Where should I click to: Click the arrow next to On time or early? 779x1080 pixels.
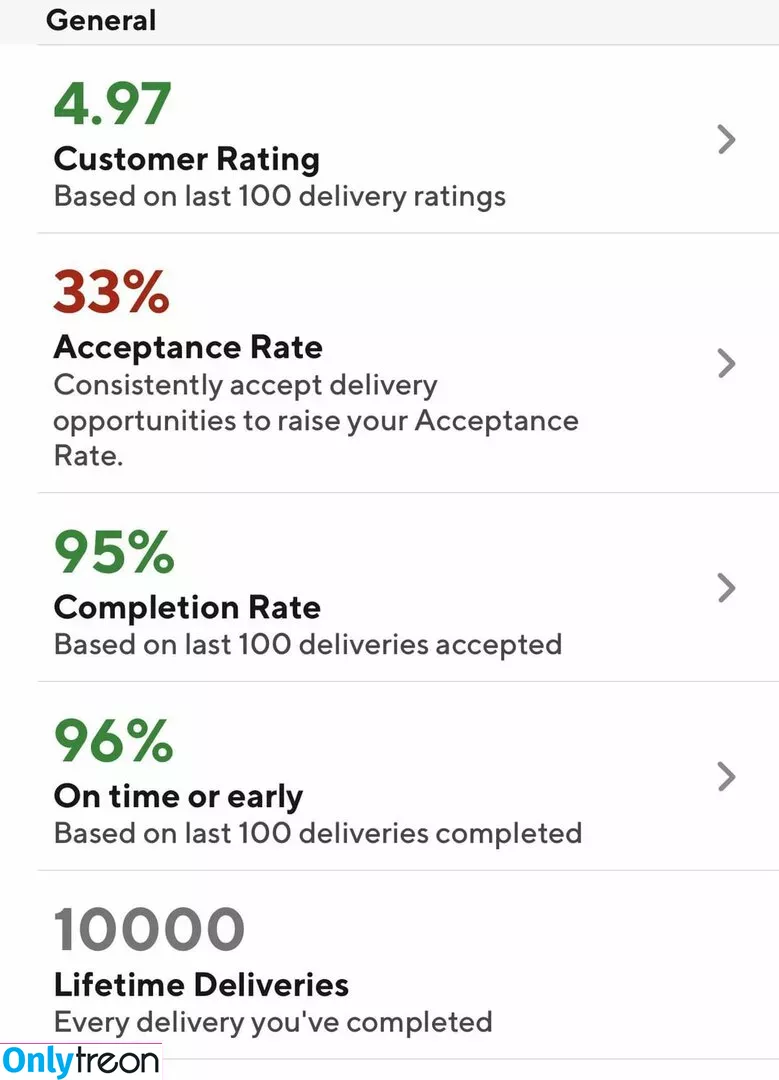click(726, 776)
